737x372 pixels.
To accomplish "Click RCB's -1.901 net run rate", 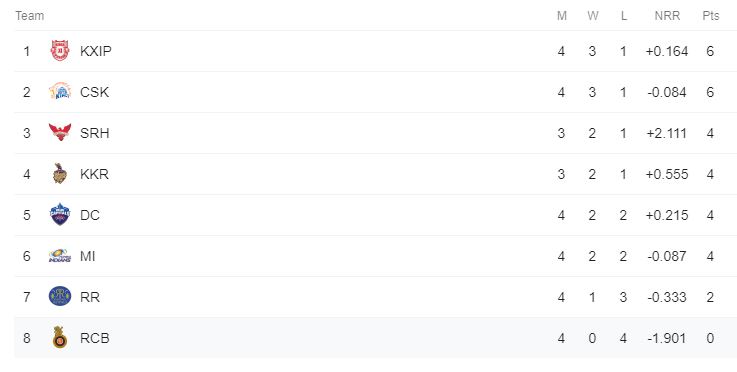I will click(x=666, y=338).
